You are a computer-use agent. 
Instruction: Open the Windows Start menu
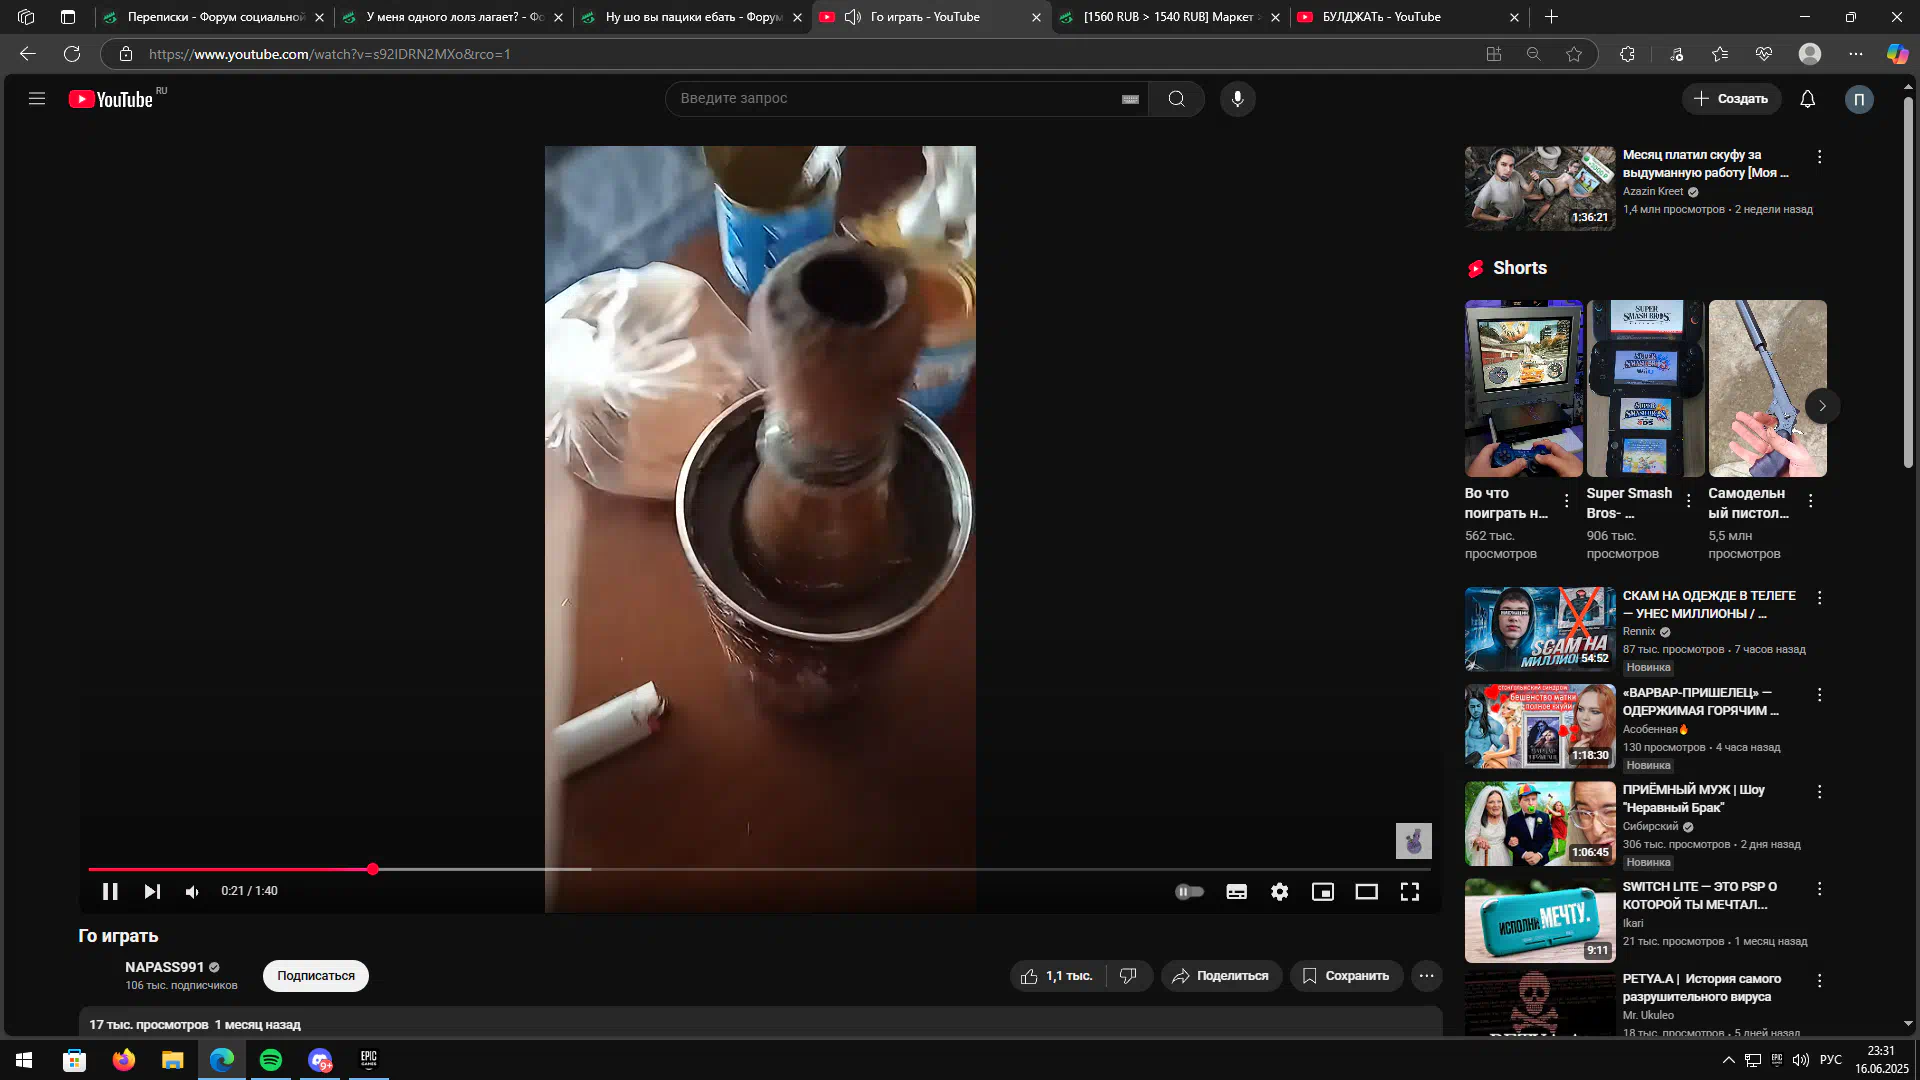point(24,1060)
